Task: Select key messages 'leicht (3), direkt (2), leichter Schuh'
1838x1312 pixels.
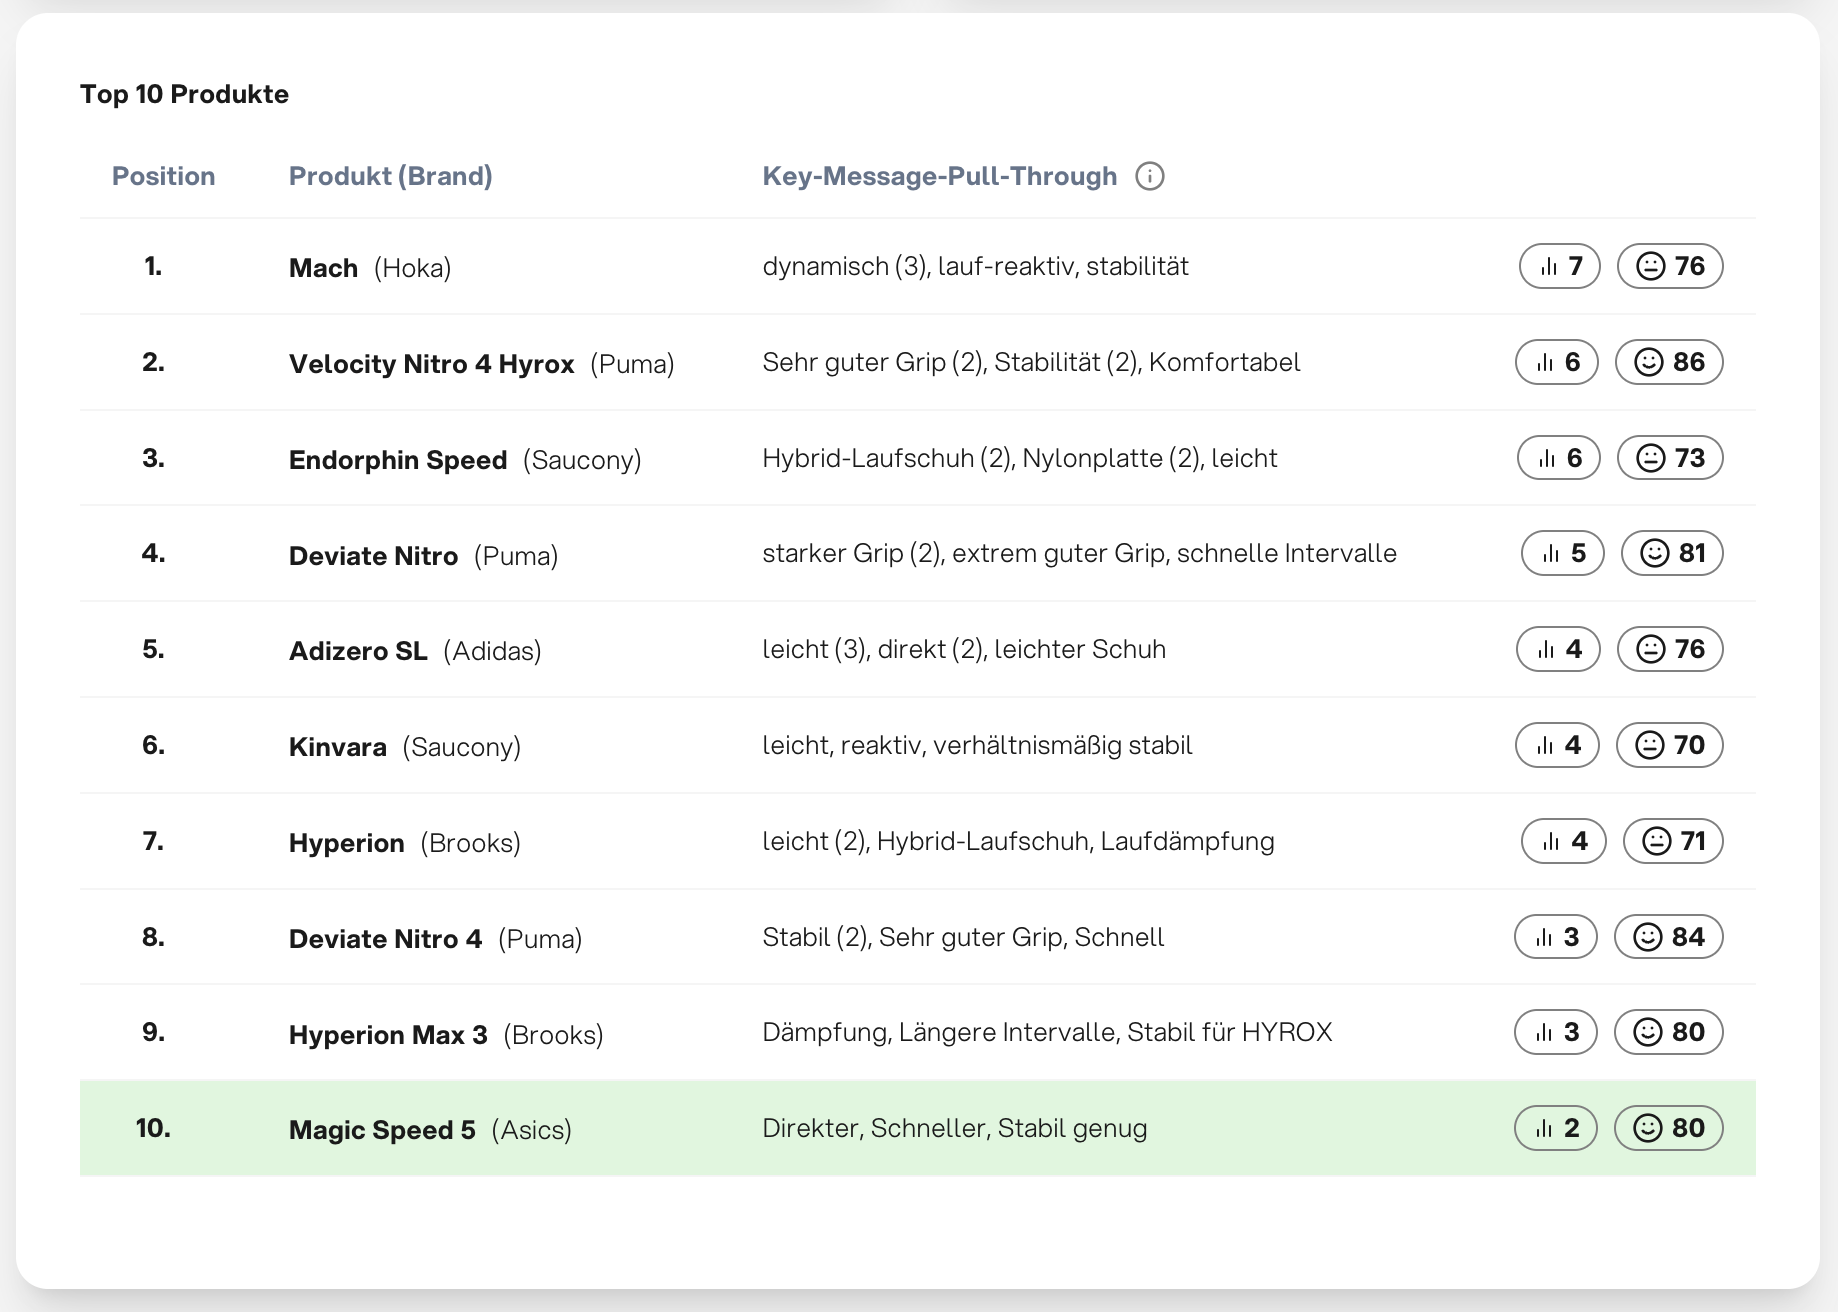Action: coord(964,649)
